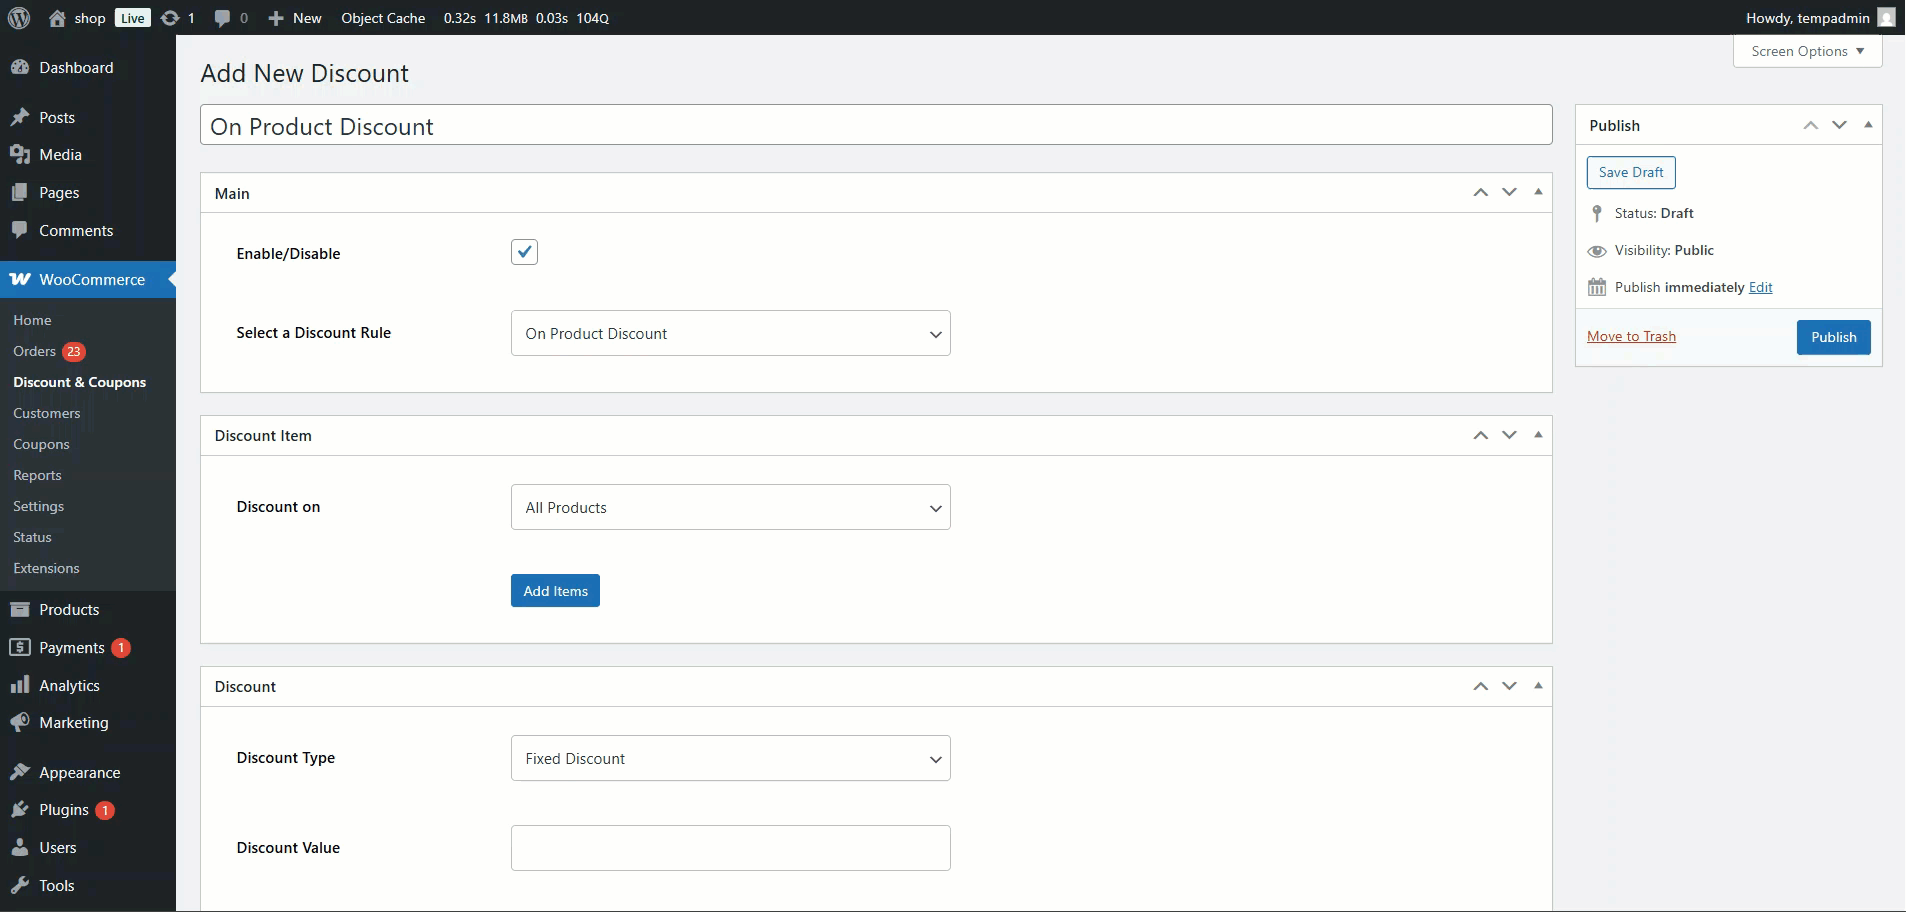
Task: Collapse the Main panel toggle triangle
Action: pos(1538,192)
